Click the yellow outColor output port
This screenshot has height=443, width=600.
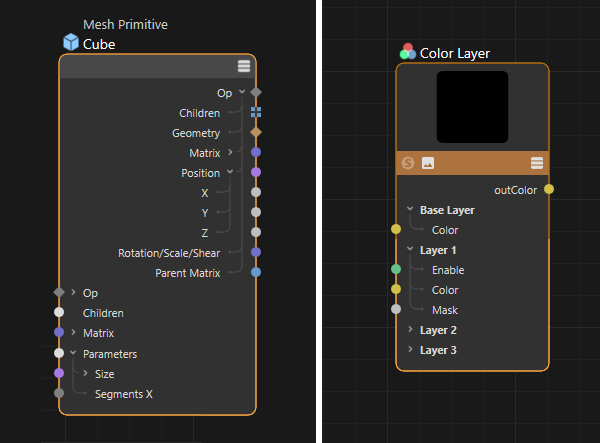pyautogui.click(x=549, y=189)
